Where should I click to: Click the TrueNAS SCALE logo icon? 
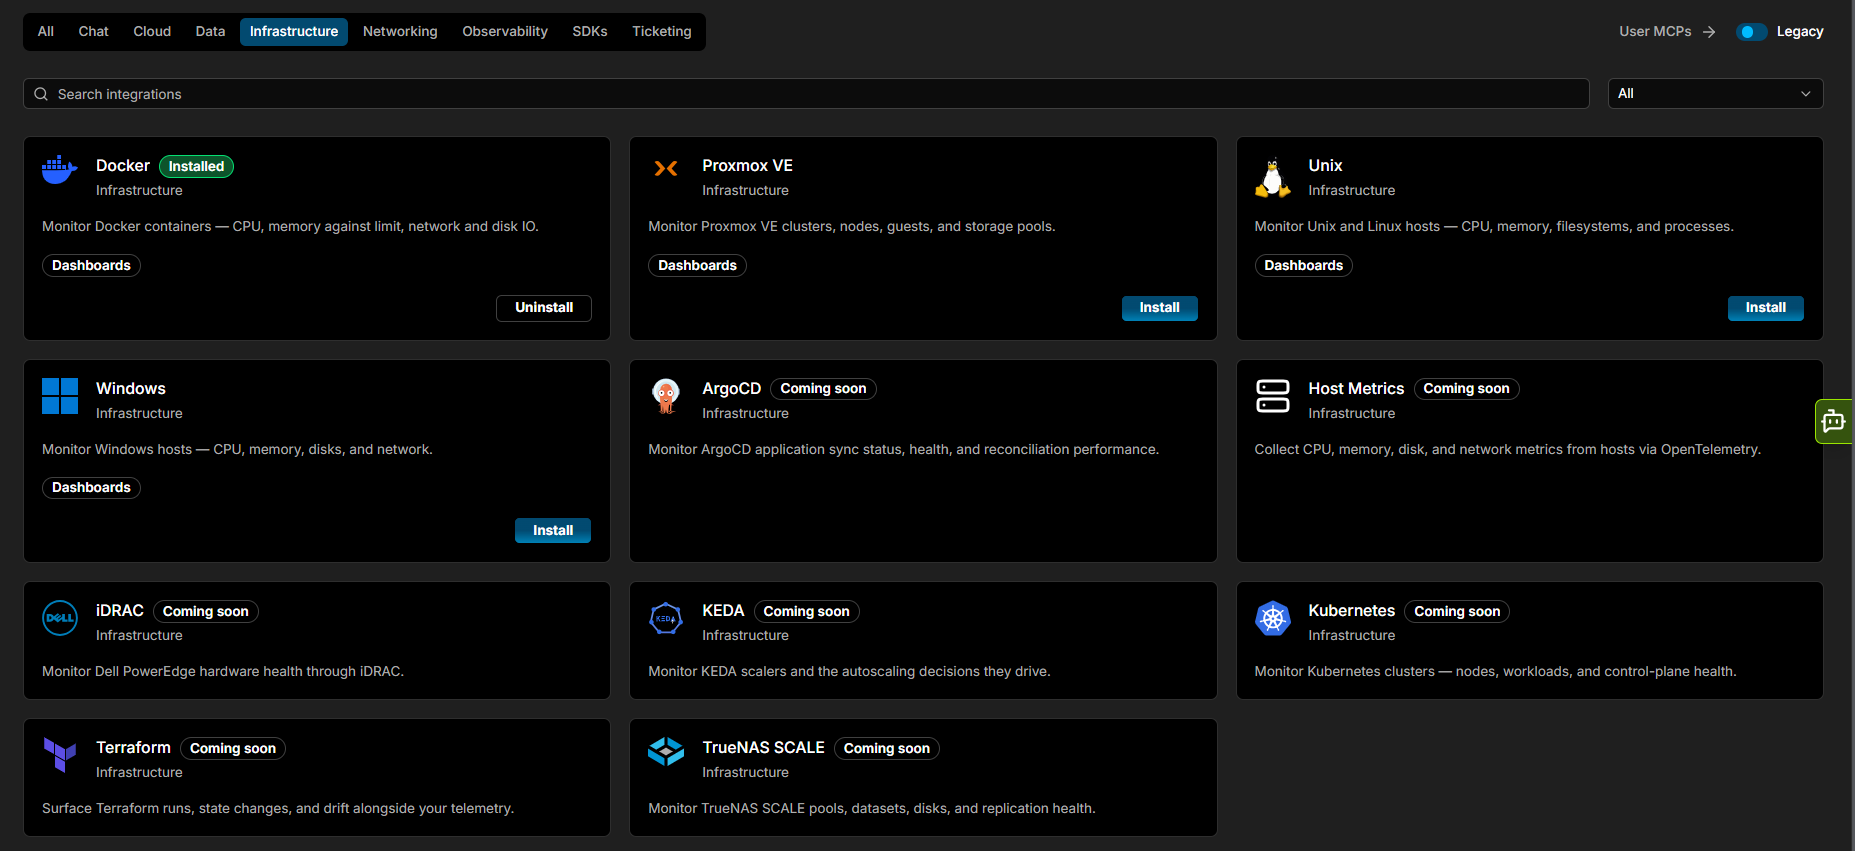click(666, 752)
